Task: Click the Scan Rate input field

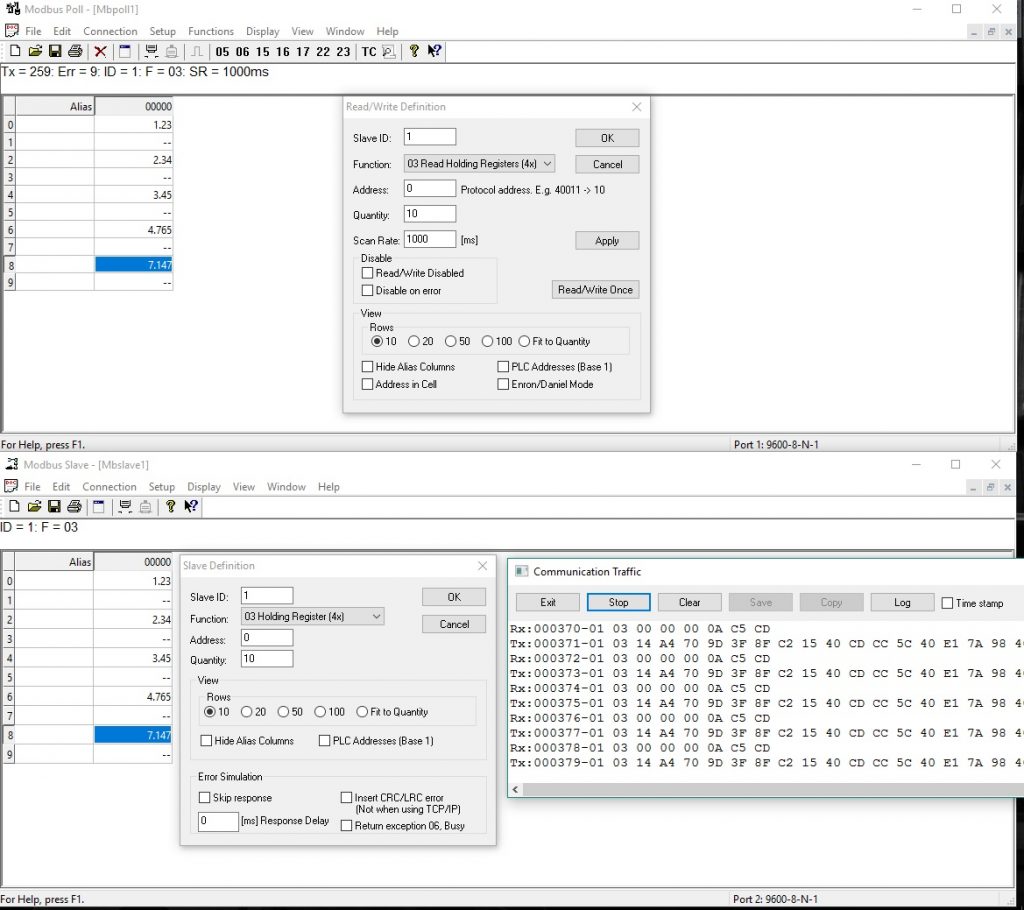Action: pyautogui.click(x=430, y=240)
